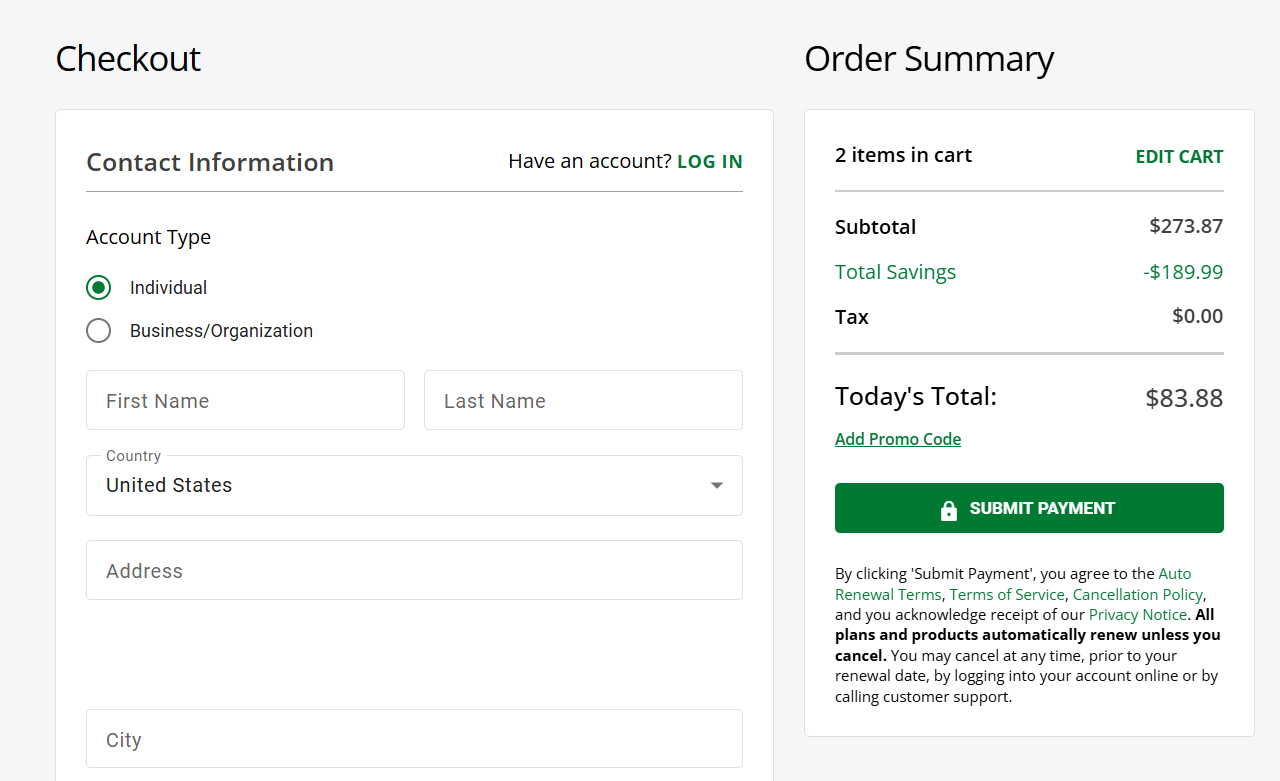The image size is (1280, 781).
Task: Click the Contact Information heading
Action: [x=210, y=162]
